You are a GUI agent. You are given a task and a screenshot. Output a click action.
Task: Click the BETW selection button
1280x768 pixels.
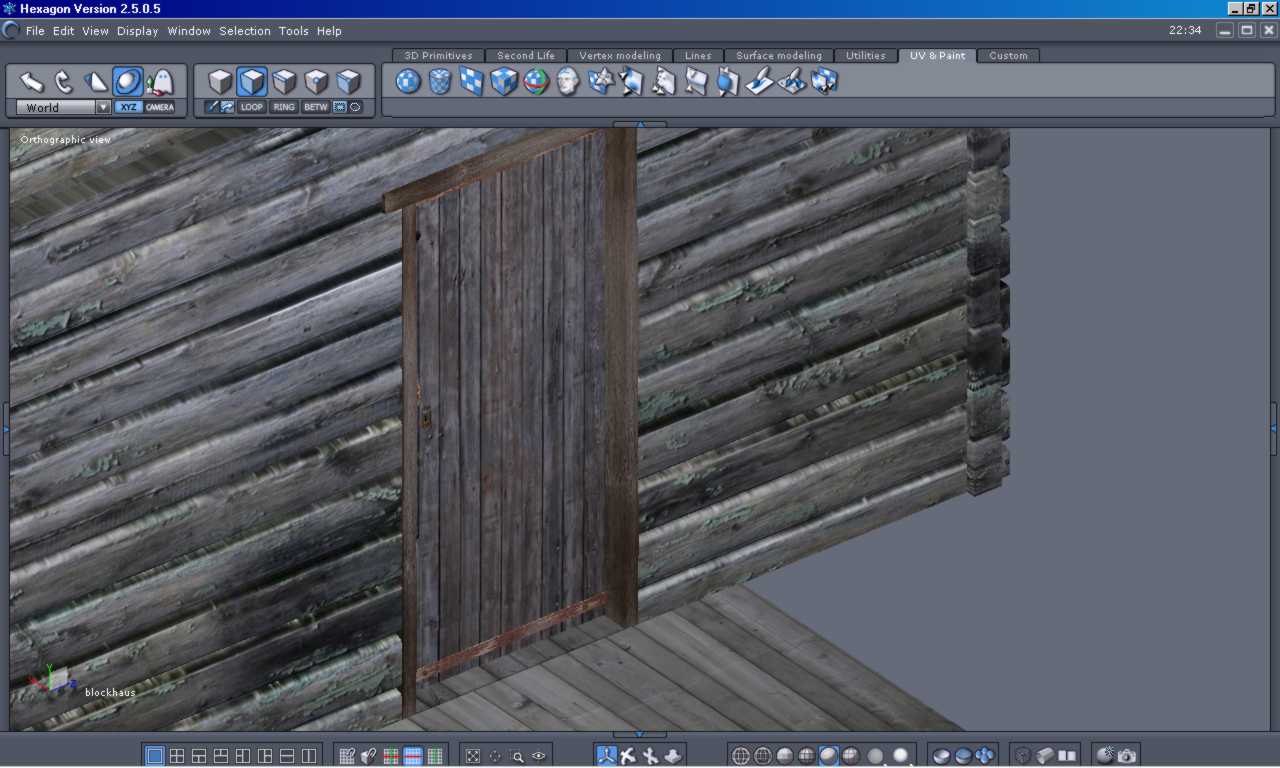click(x=316, y=107)
